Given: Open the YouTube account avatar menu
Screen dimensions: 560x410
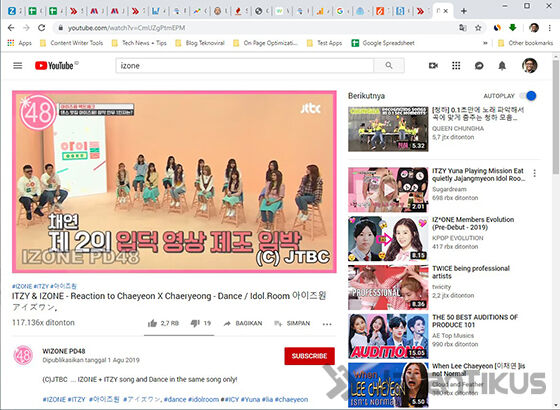Looking at the screenshot, I should [x=529, y=65].
